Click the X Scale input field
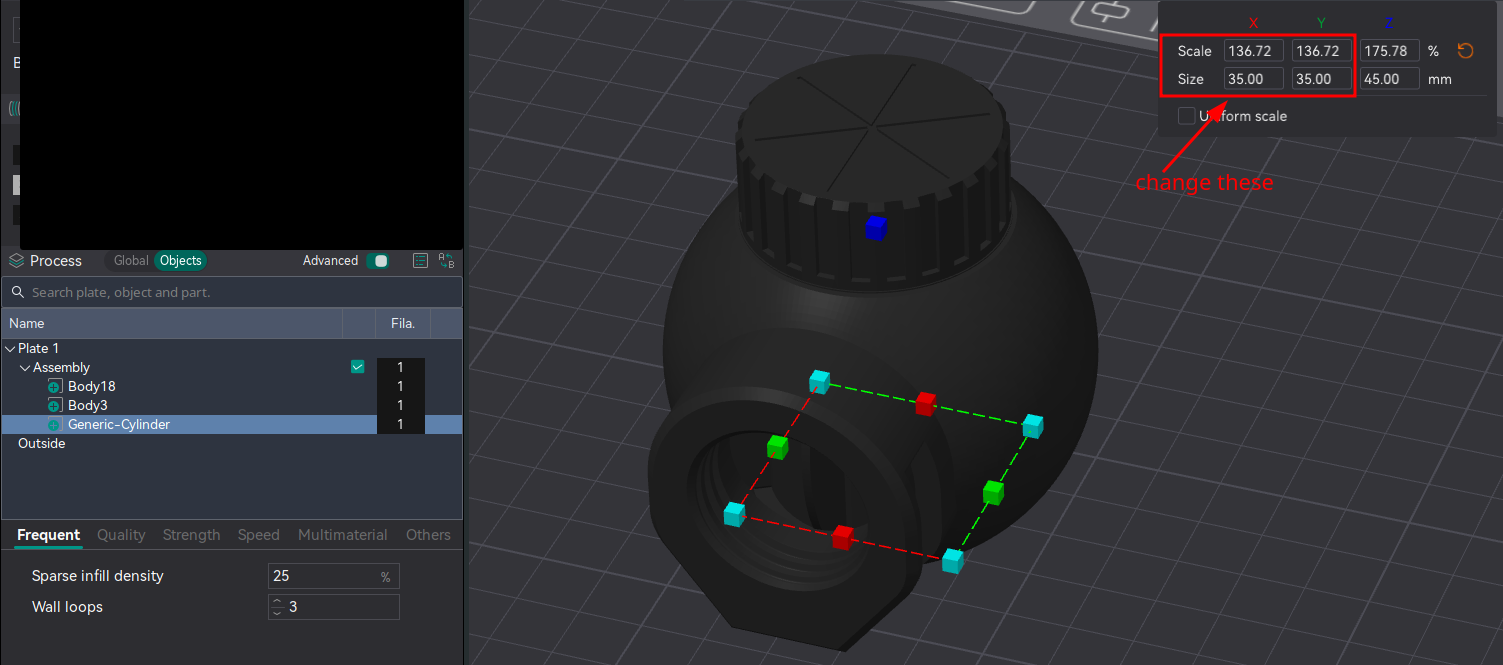This screenshot has height=665, width=1503. tap(1254, 51)
